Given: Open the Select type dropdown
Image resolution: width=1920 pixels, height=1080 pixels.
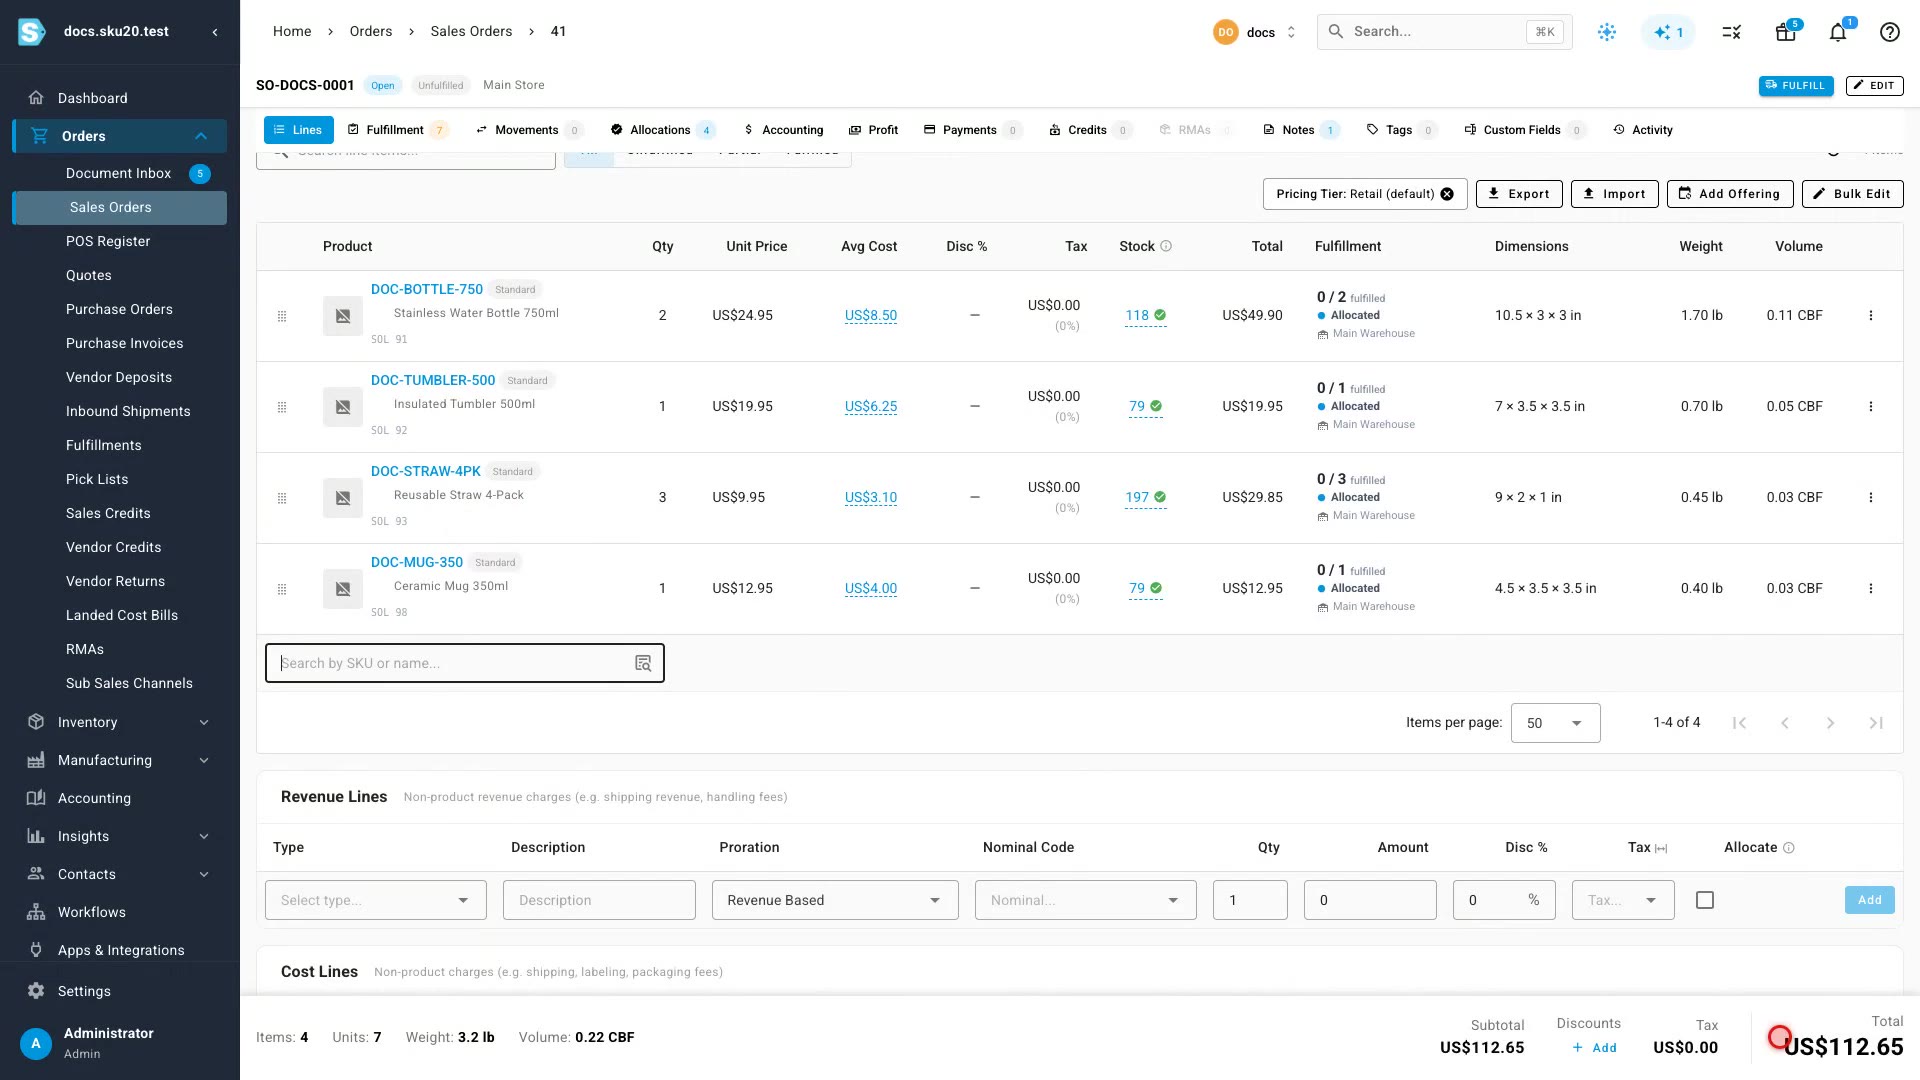Looking at the screenshot, I should (x=375, y=900).
